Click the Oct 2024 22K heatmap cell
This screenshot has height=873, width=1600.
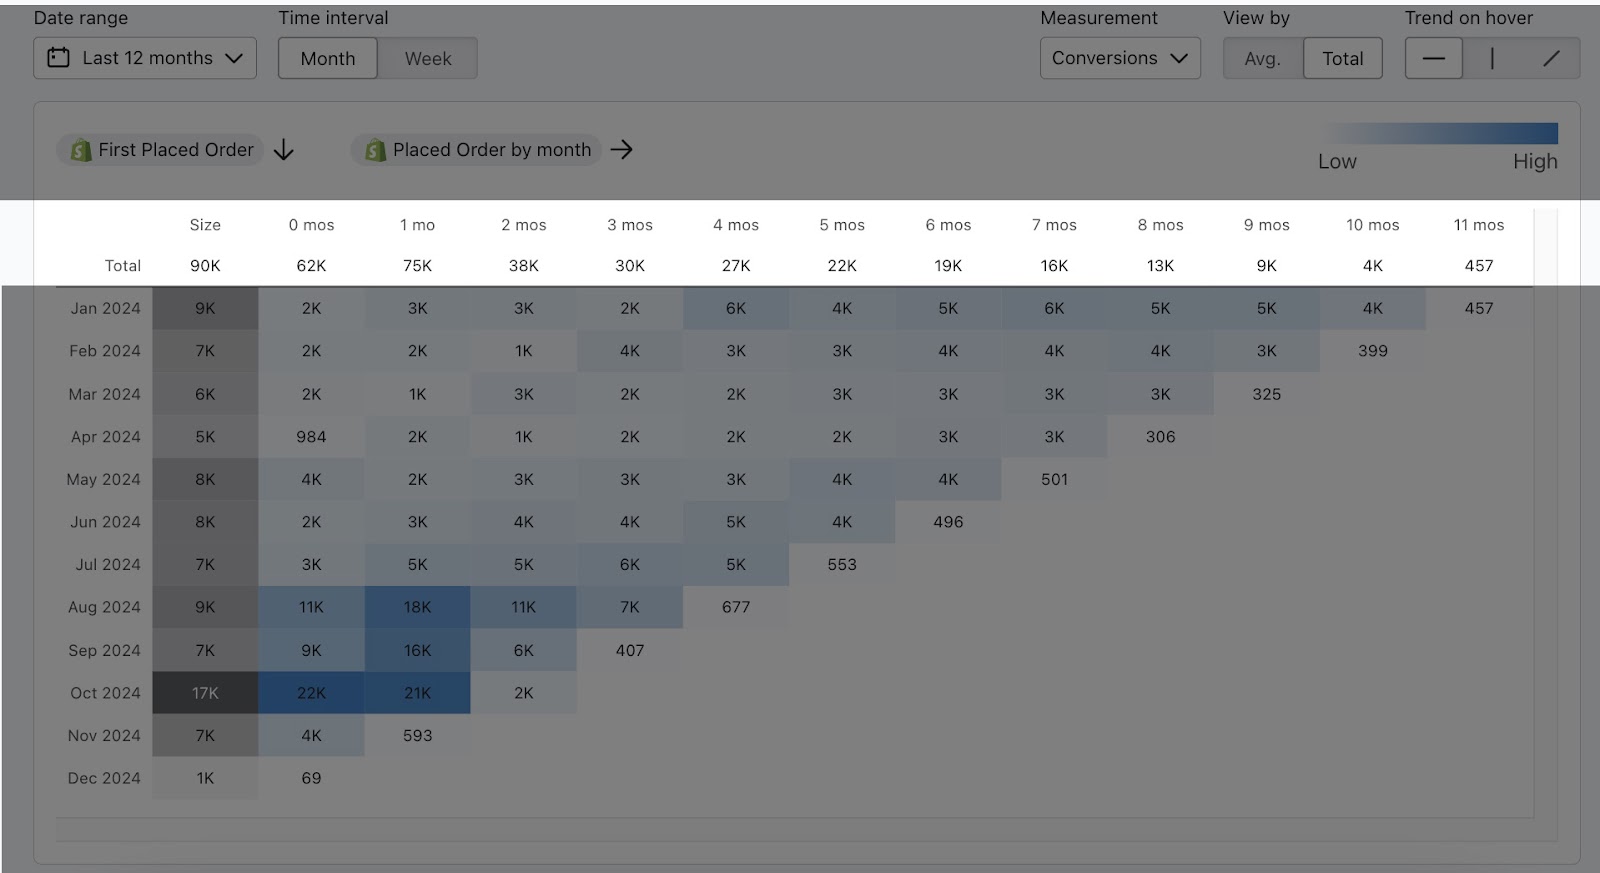coord(311,693)
